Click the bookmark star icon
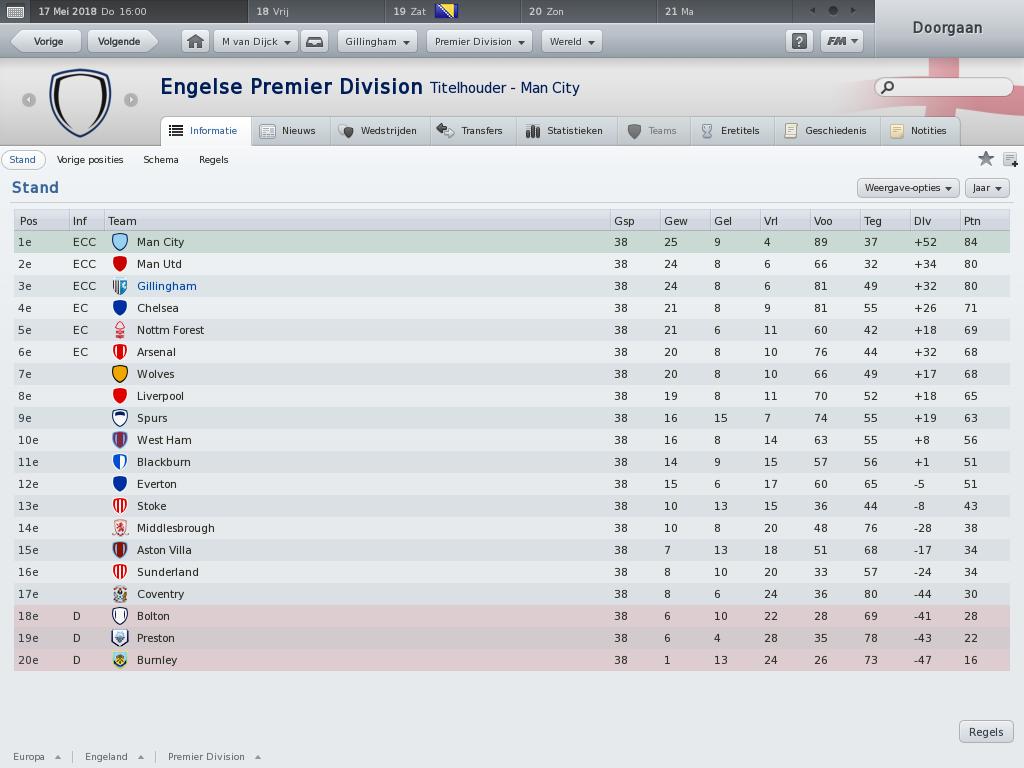This screenshot has height=768, width=1024. coord(985,159)
